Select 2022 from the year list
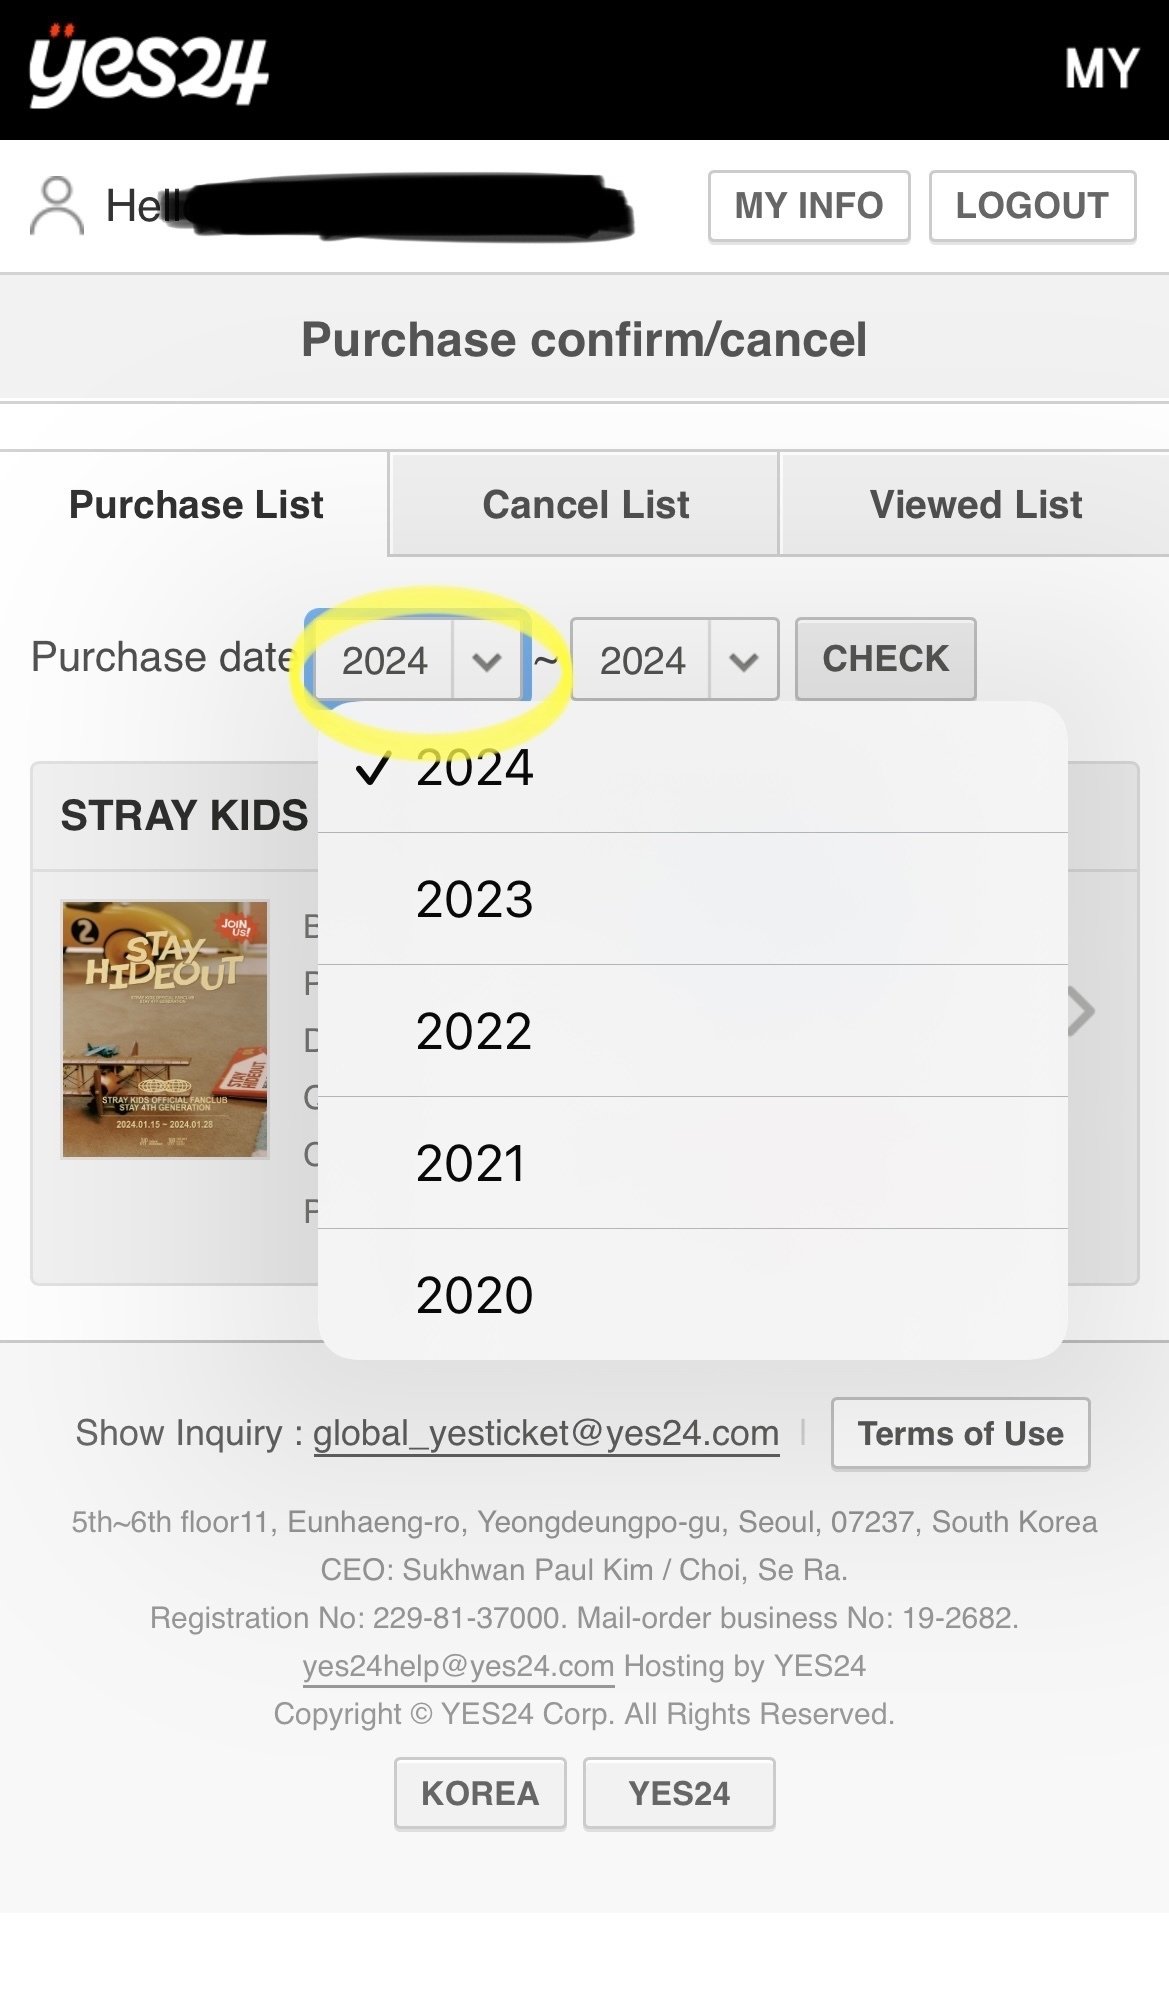1169x1989 pixels. (x=474, y=1031)
